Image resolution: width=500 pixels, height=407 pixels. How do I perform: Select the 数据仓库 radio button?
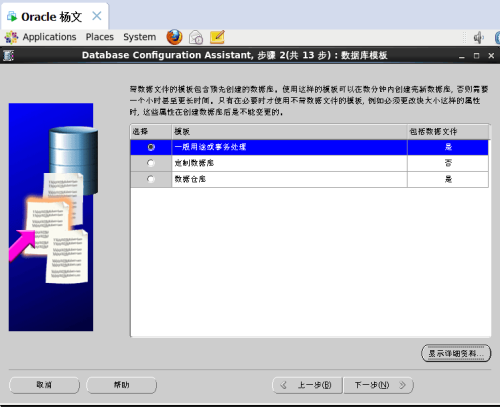point(151,179)
